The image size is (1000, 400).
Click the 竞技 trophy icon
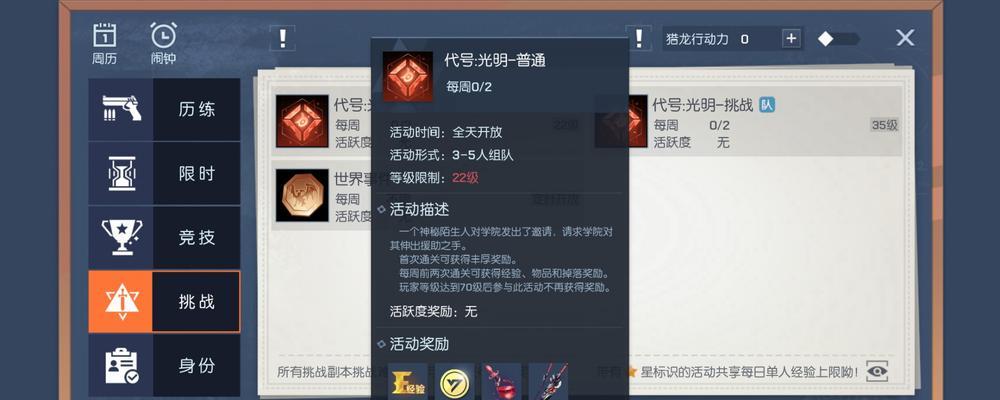(121, 237)
